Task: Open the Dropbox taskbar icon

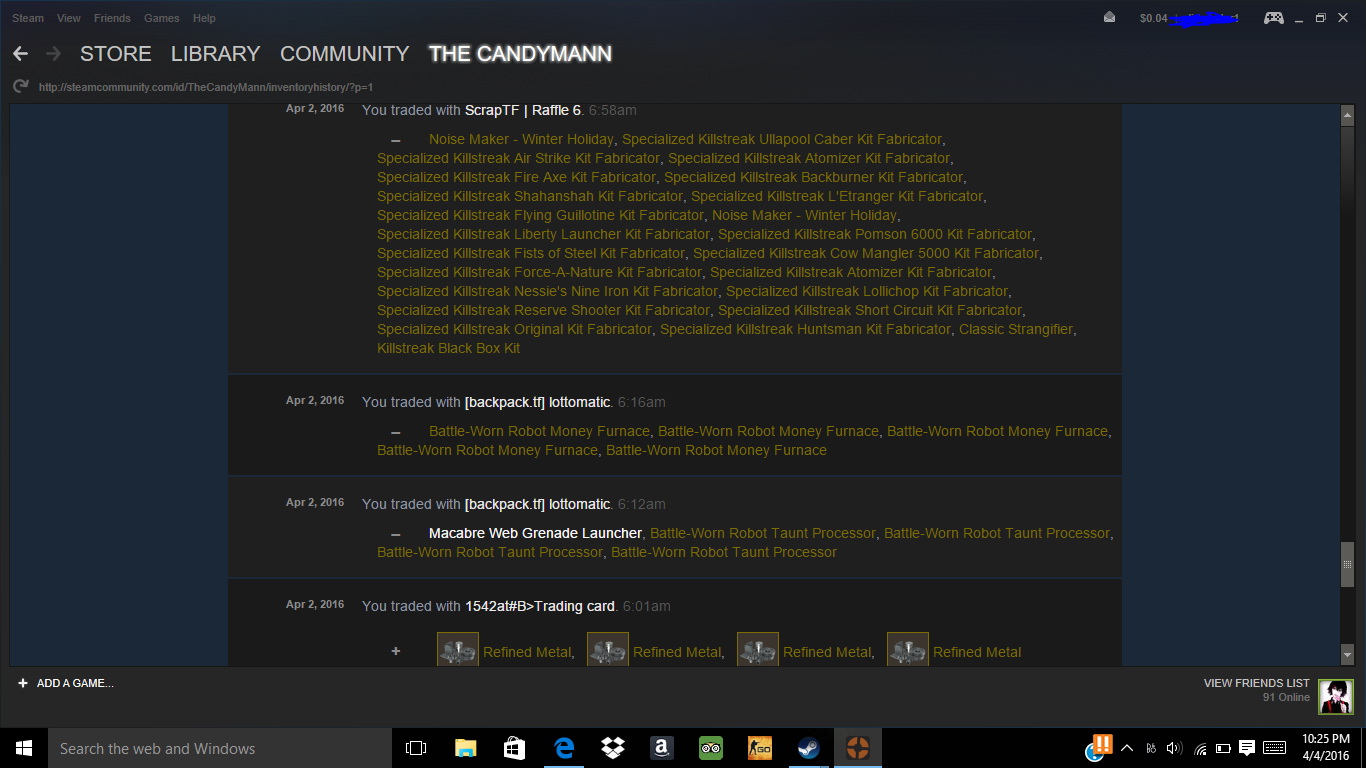Action: coord(612,748)
